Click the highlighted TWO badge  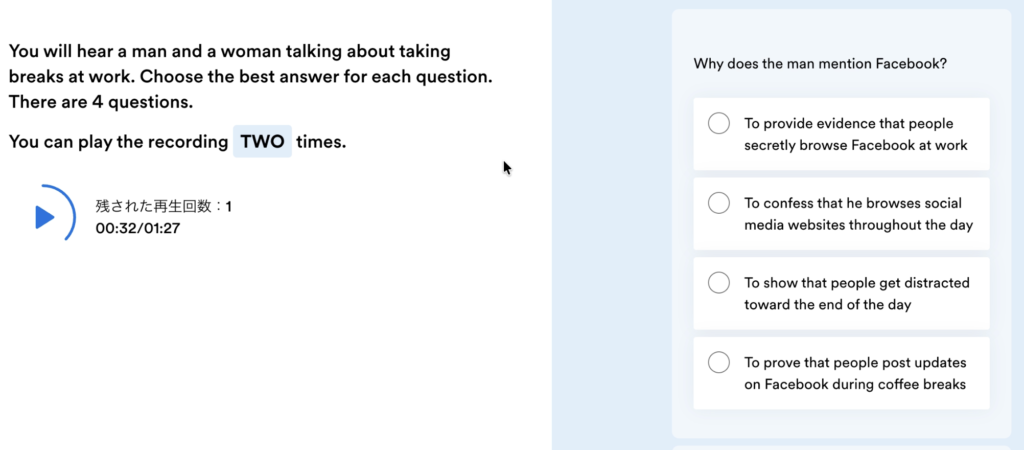tap(263, 142)
